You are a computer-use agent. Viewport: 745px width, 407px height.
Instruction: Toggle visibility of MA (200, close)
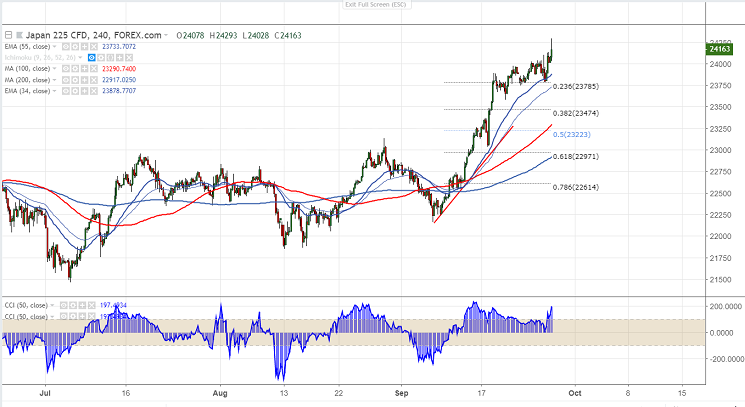click(66, 80)
